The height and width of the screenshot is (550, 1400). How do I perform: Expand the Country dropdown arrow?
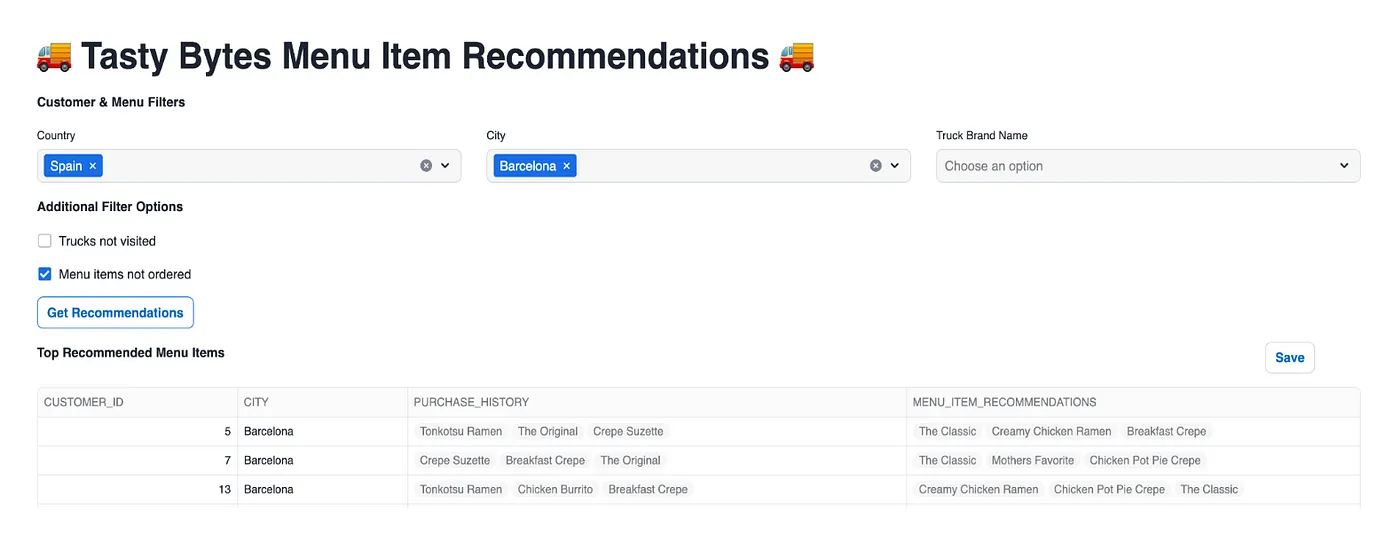(445, 166)
